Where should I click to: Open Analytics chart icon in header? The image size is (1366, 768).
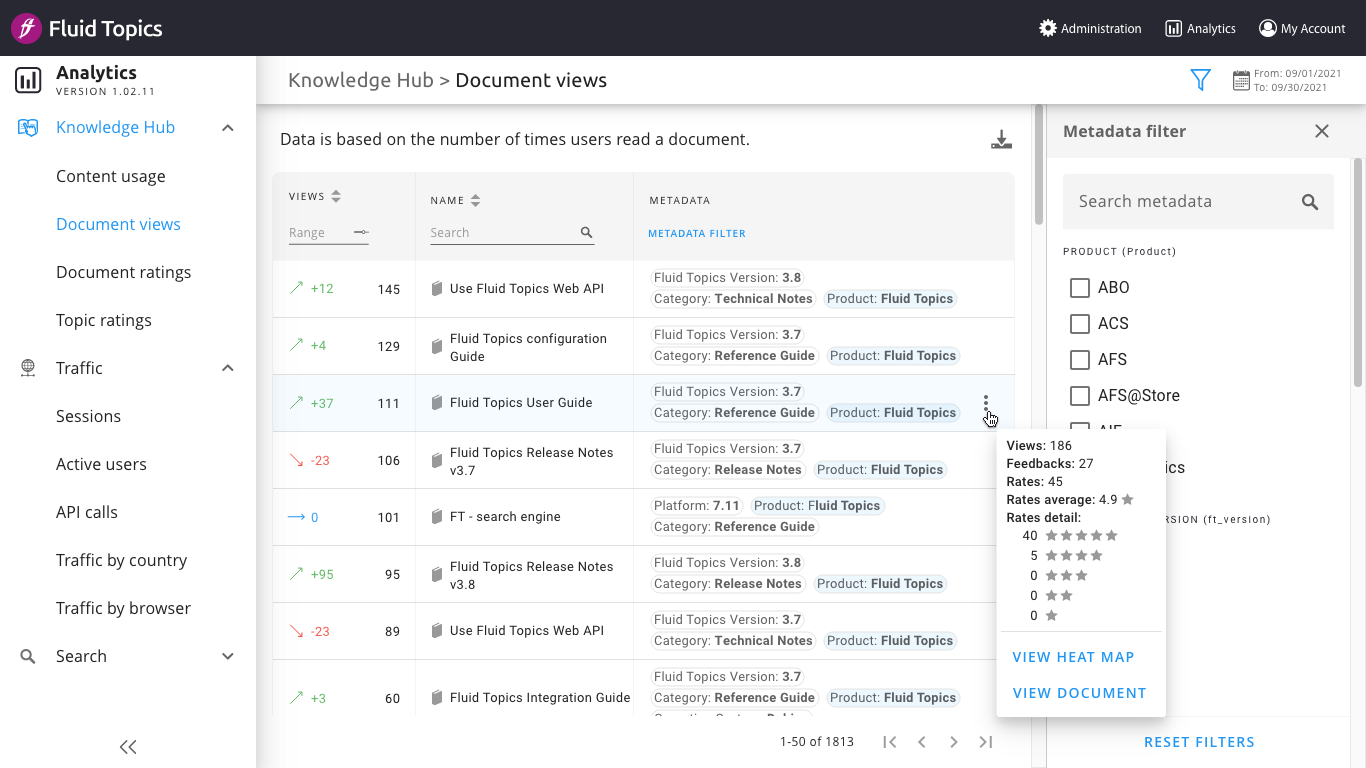pyautogui.click(x=1174, y=28)
